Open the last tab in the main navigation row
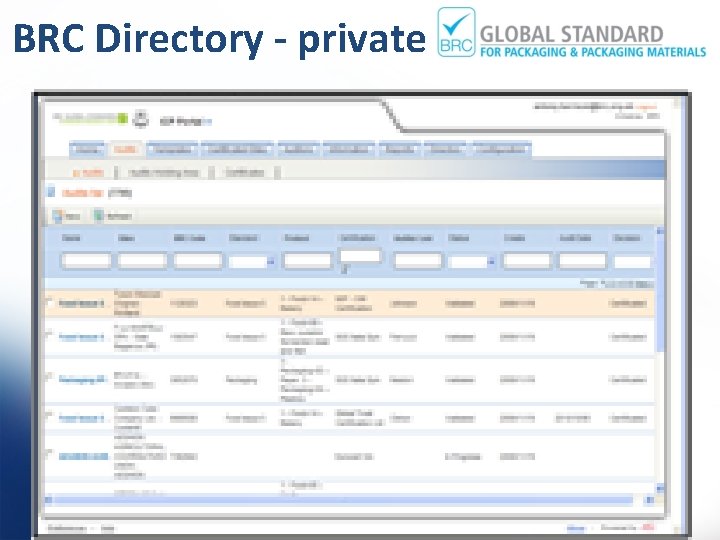The image size is (720, 540). [x=501, y=150]
